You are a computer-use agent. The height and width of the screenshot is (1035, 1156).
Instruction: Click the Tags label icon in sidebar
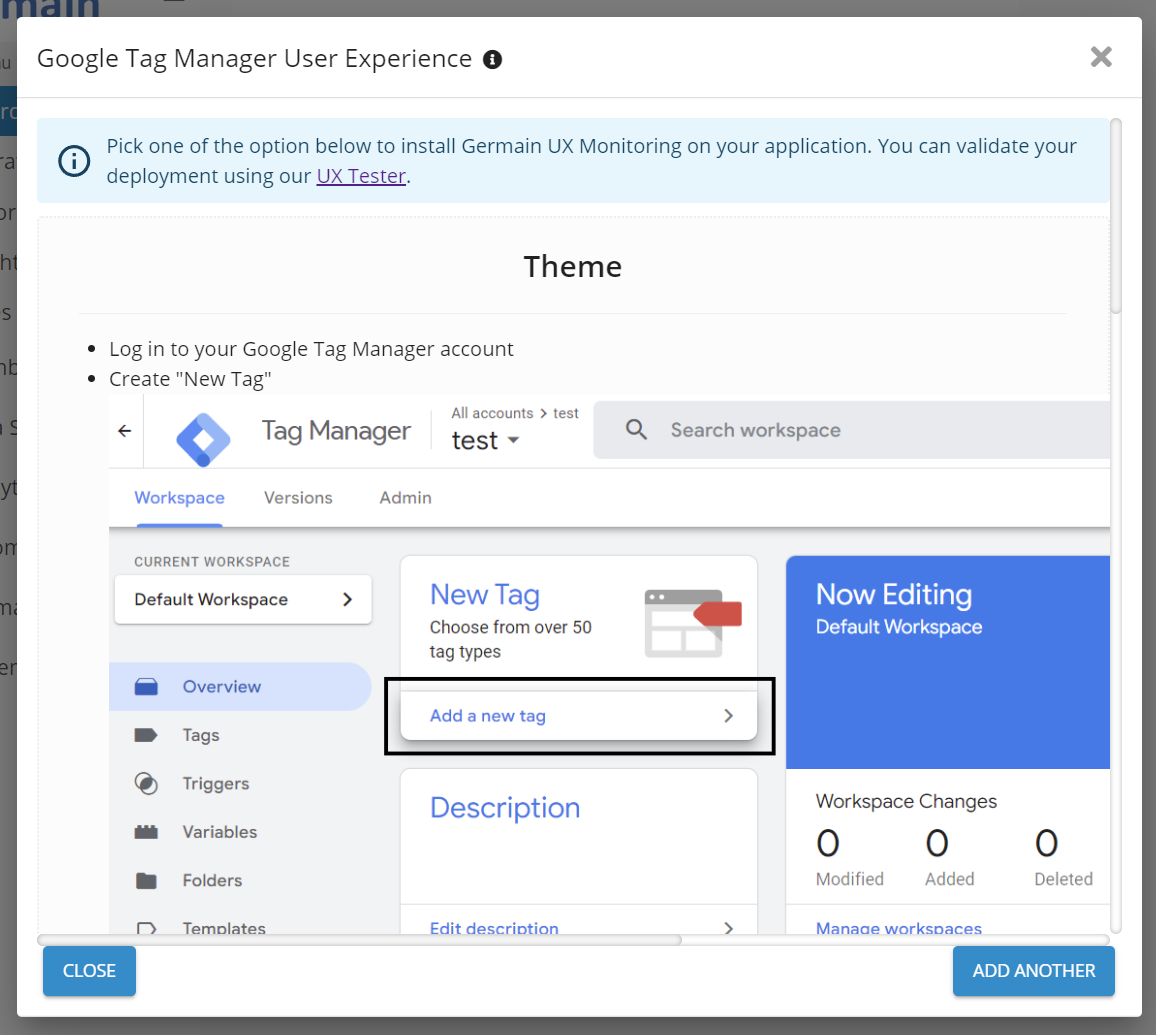pos(146,735)
